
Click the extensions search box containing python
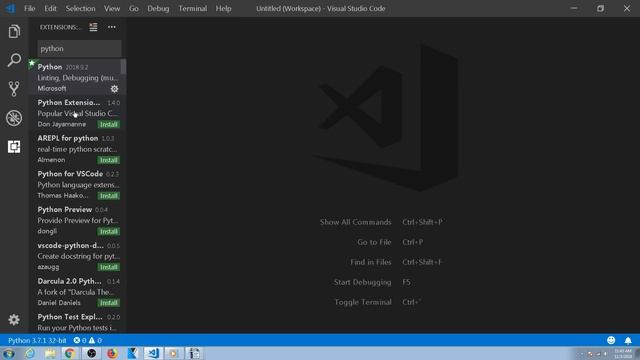(x=79, y=49)
